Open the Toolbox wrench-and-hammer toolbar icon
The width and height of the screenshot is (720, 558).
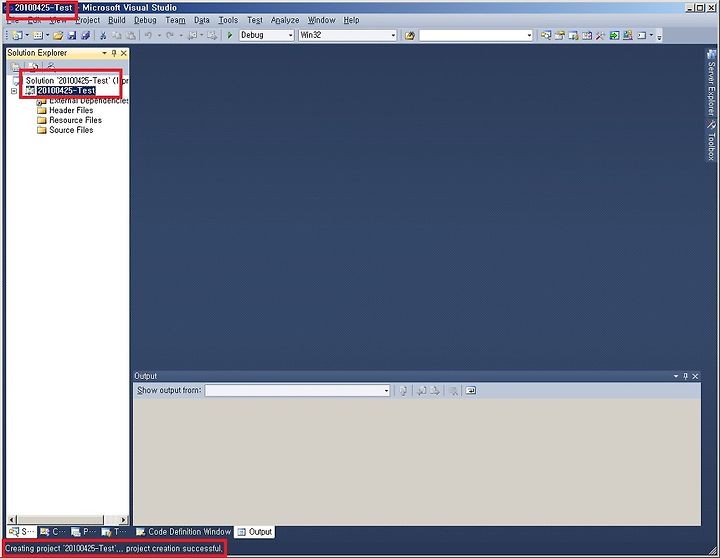600,35
